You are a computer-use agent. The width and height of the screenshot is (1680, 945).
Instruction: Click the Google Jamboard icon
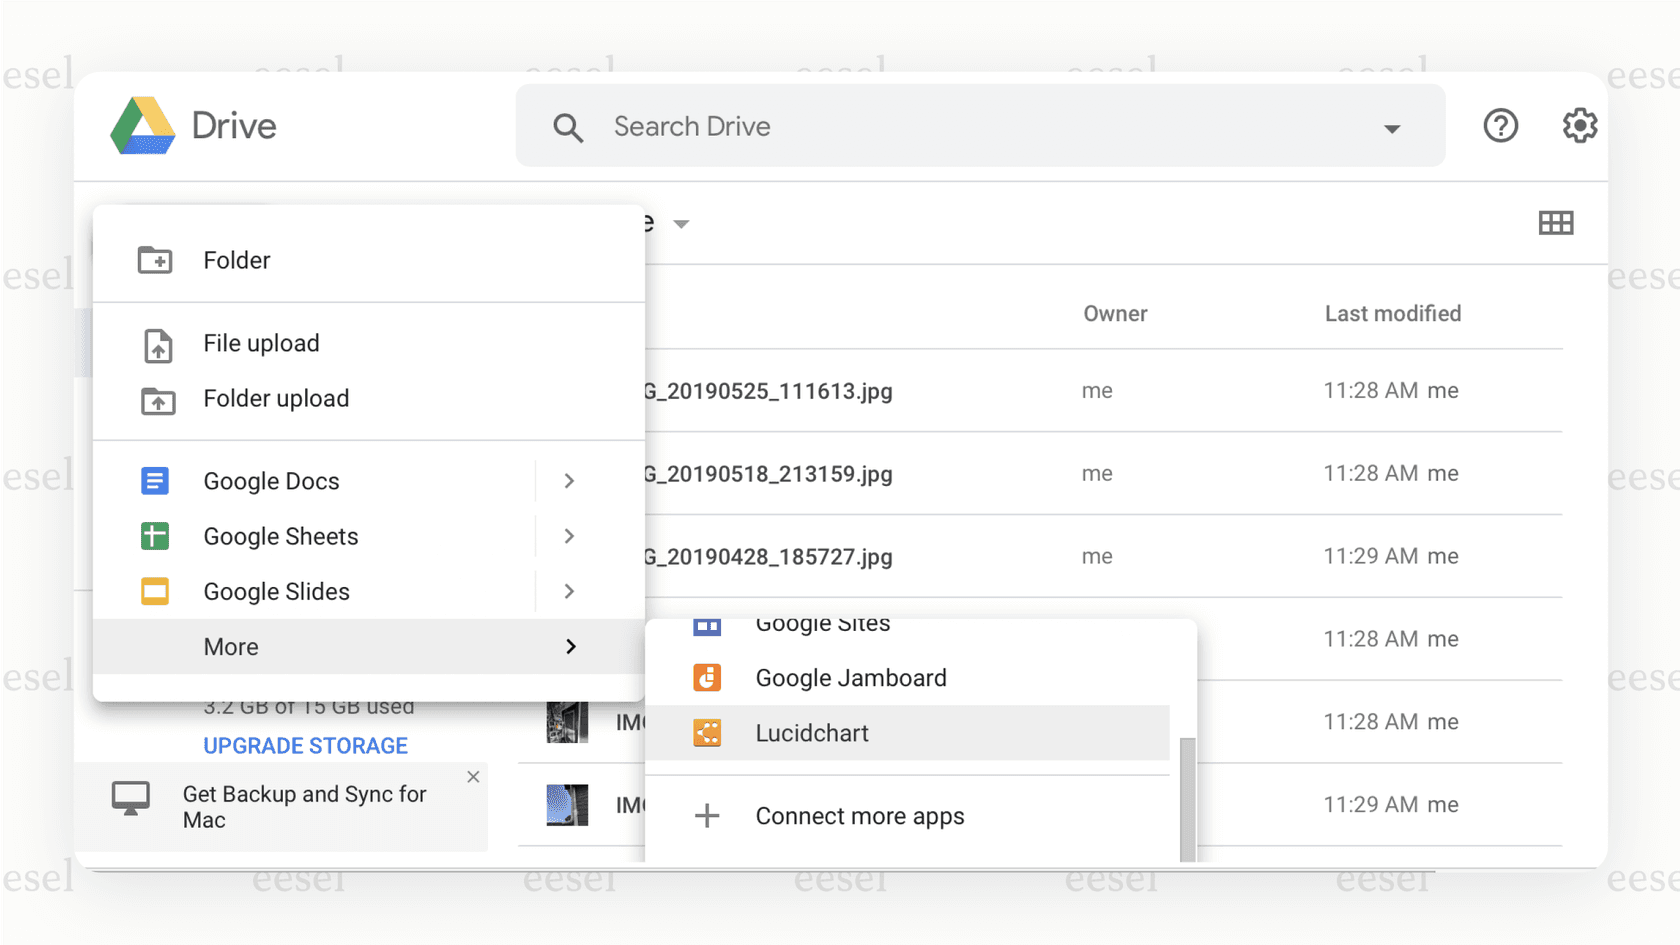707,677
